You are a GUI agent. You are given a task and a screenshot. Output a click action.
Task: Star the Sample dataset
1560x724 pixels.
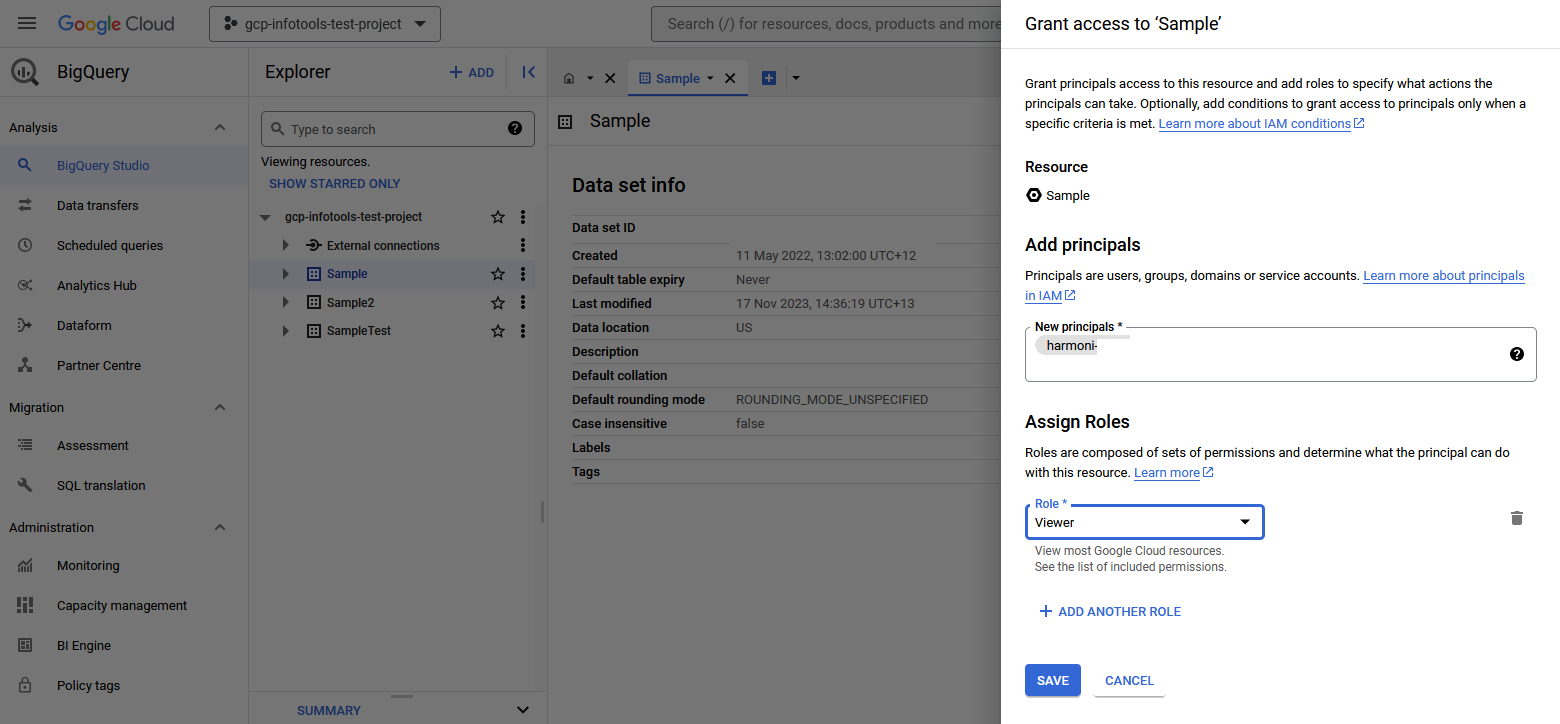(498, 274)
